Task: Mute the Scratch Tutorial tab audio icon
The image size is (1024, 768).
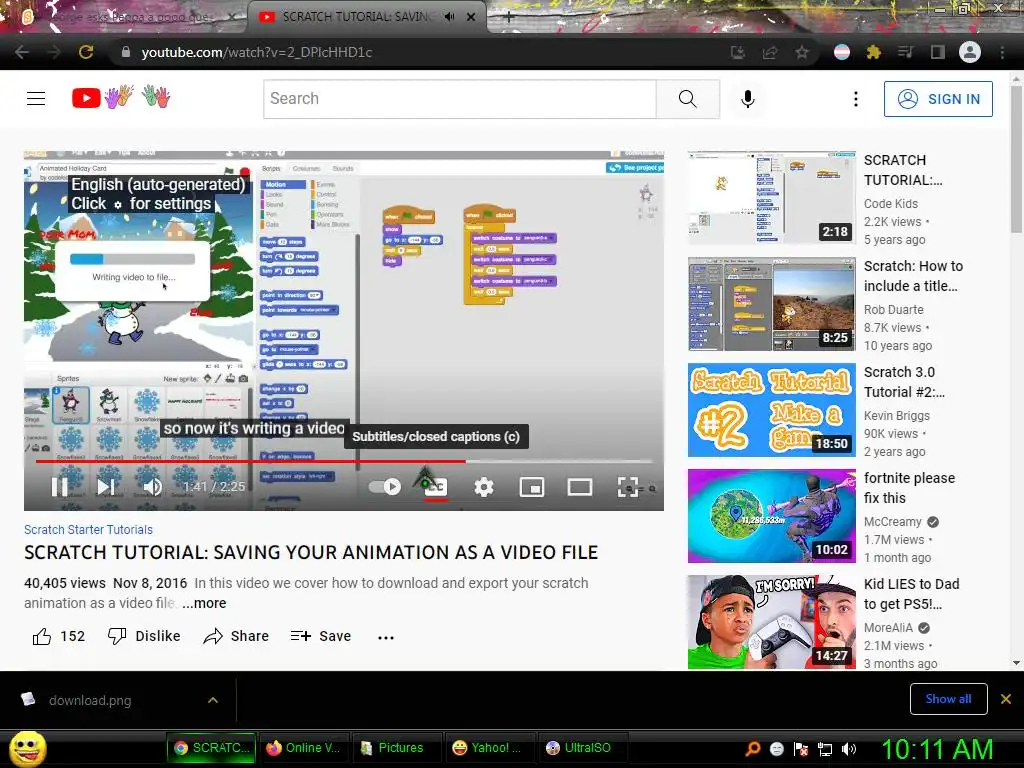Action: [449, 17]
